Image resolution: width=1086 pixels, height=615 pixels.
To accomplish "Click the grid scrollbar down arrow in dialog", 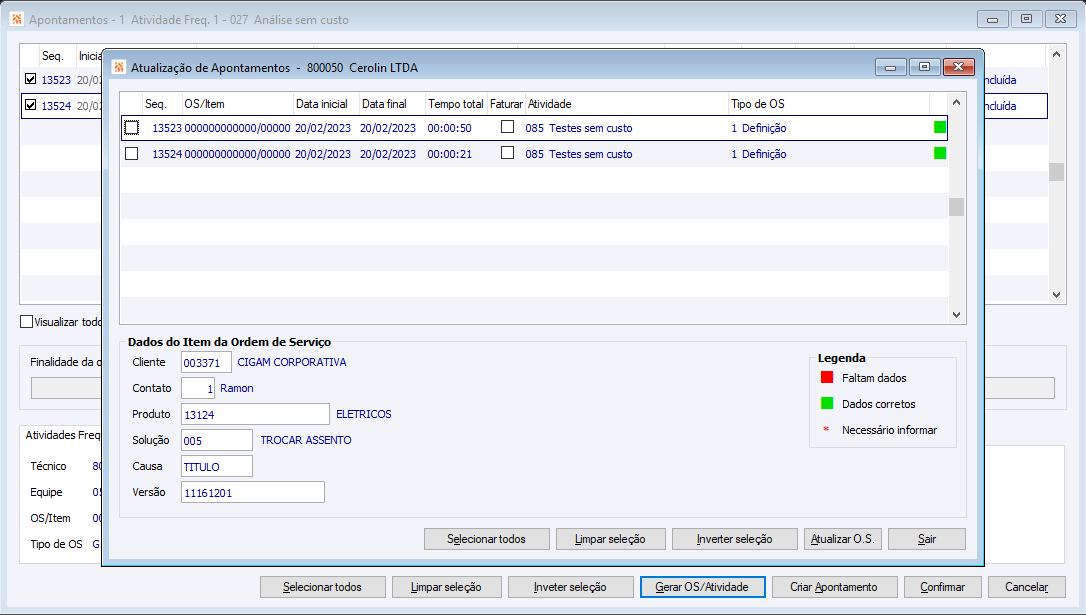I will coord(956,314).
